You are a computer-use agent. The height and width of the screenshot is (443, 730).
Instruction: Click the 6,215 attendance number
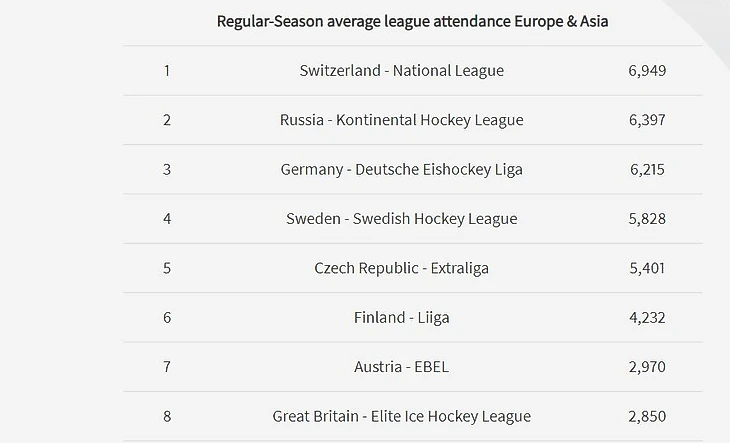647,169
